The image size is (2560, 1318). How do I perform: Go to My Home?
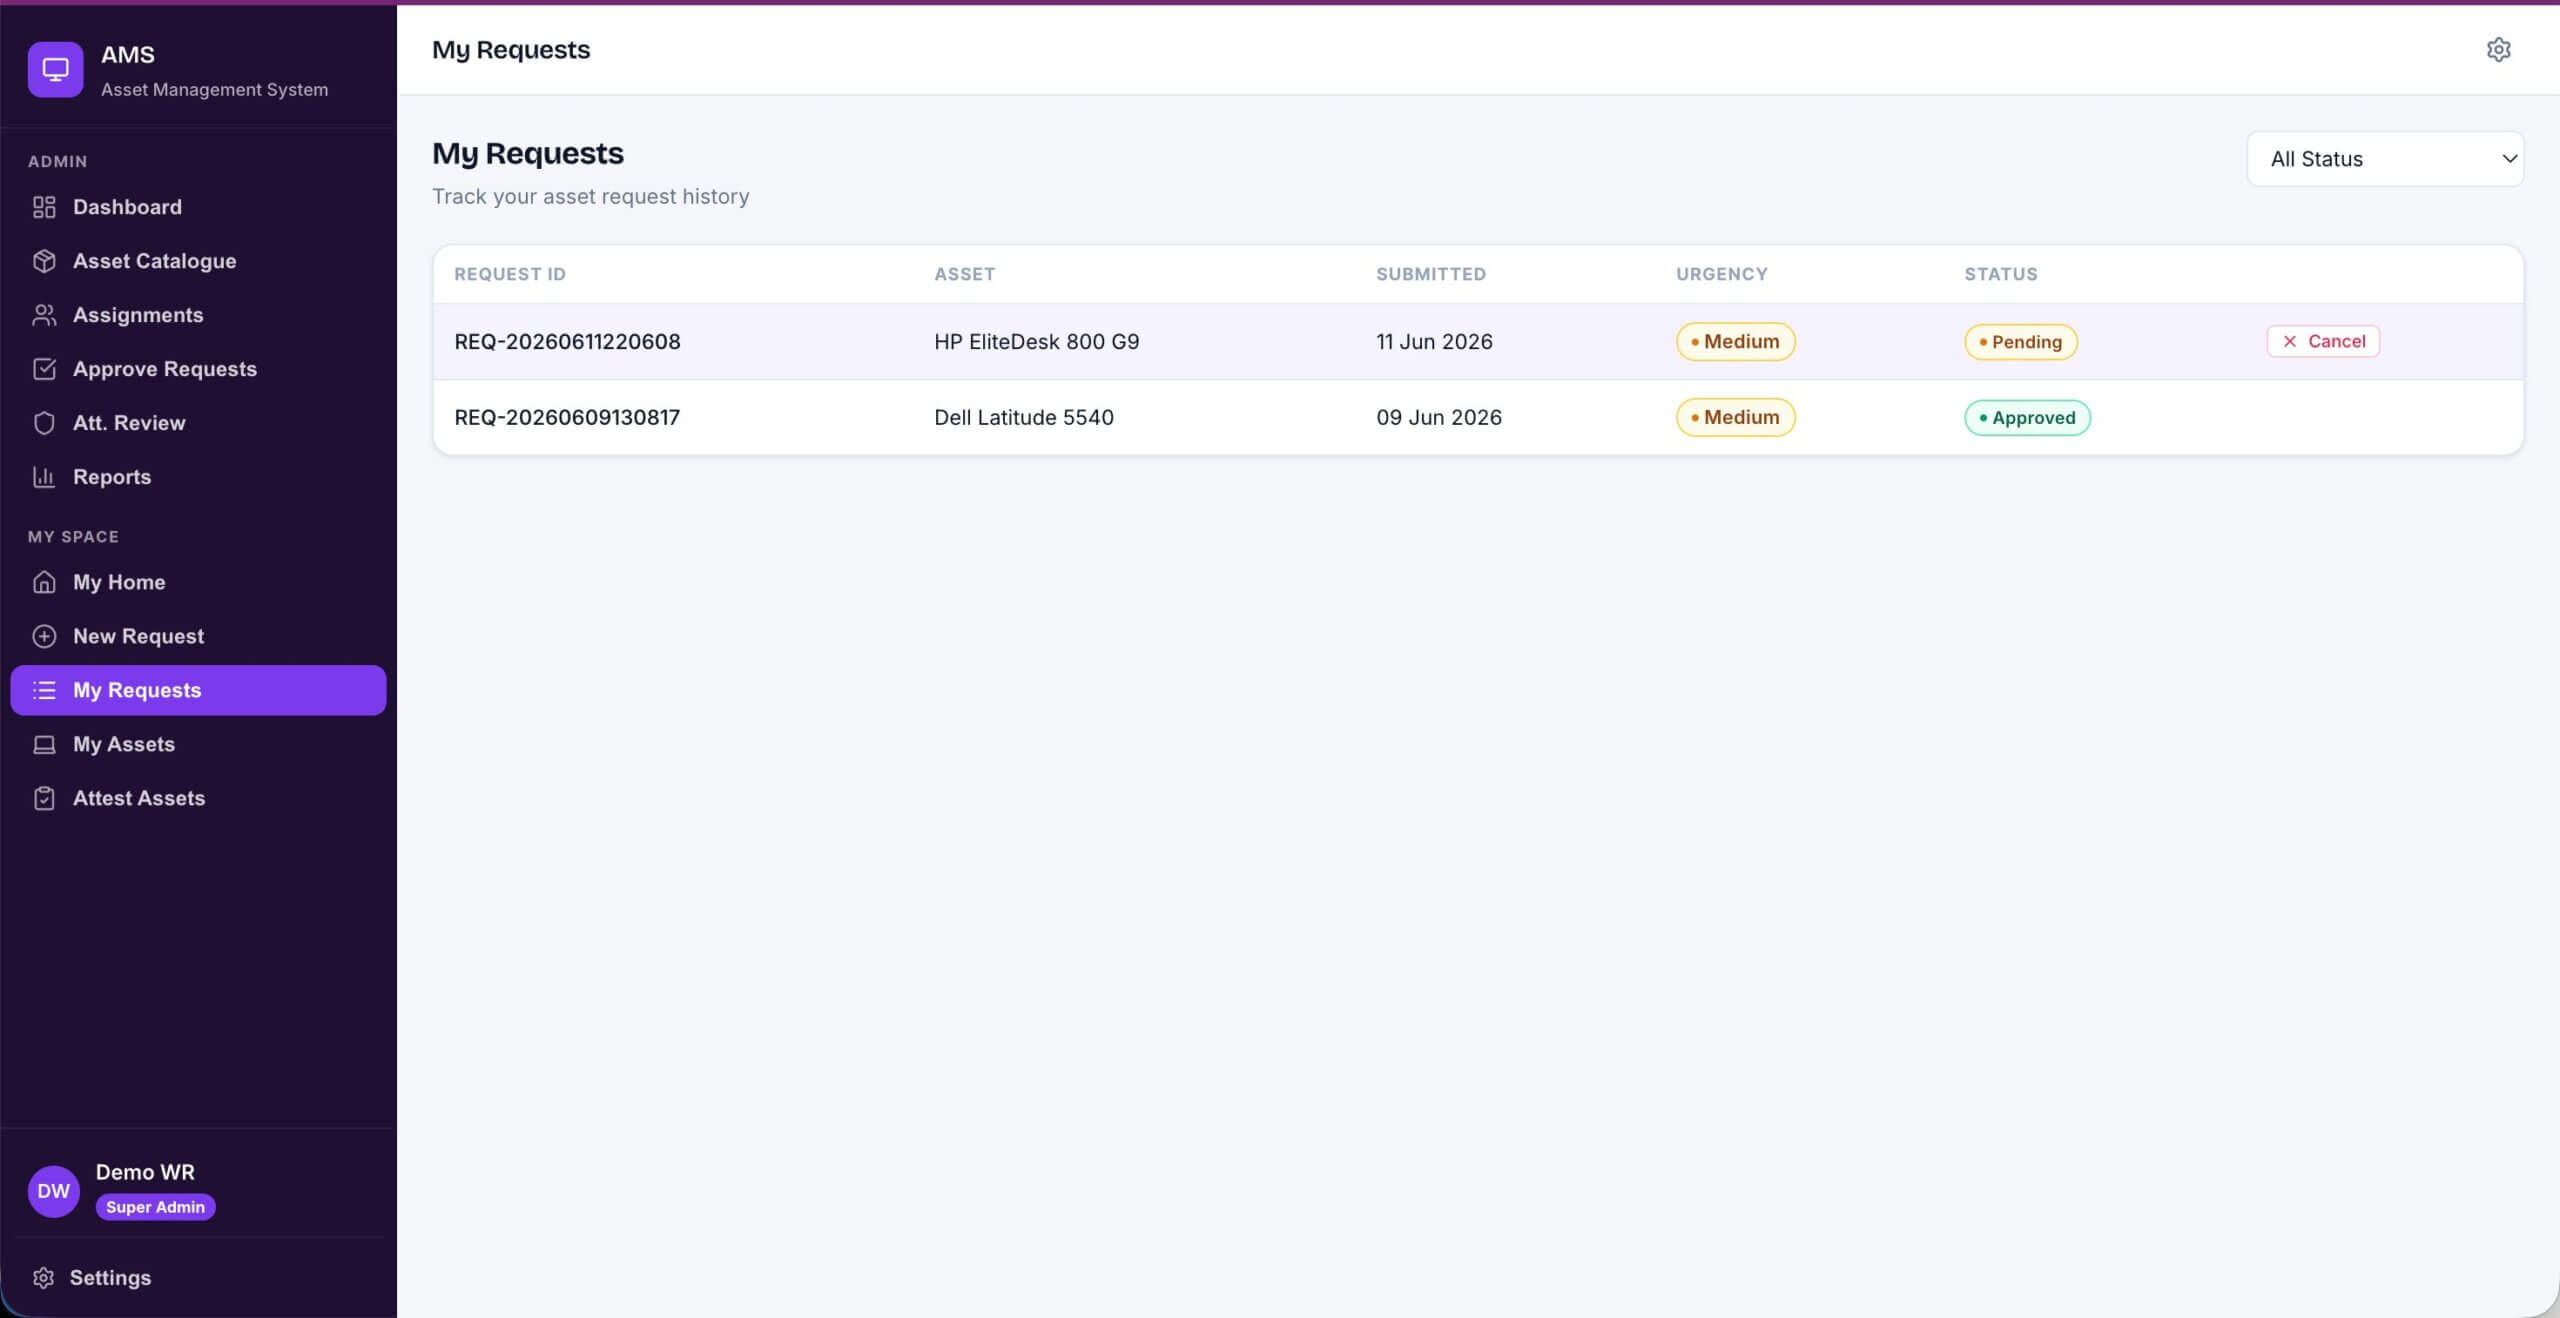pos(198,582)
